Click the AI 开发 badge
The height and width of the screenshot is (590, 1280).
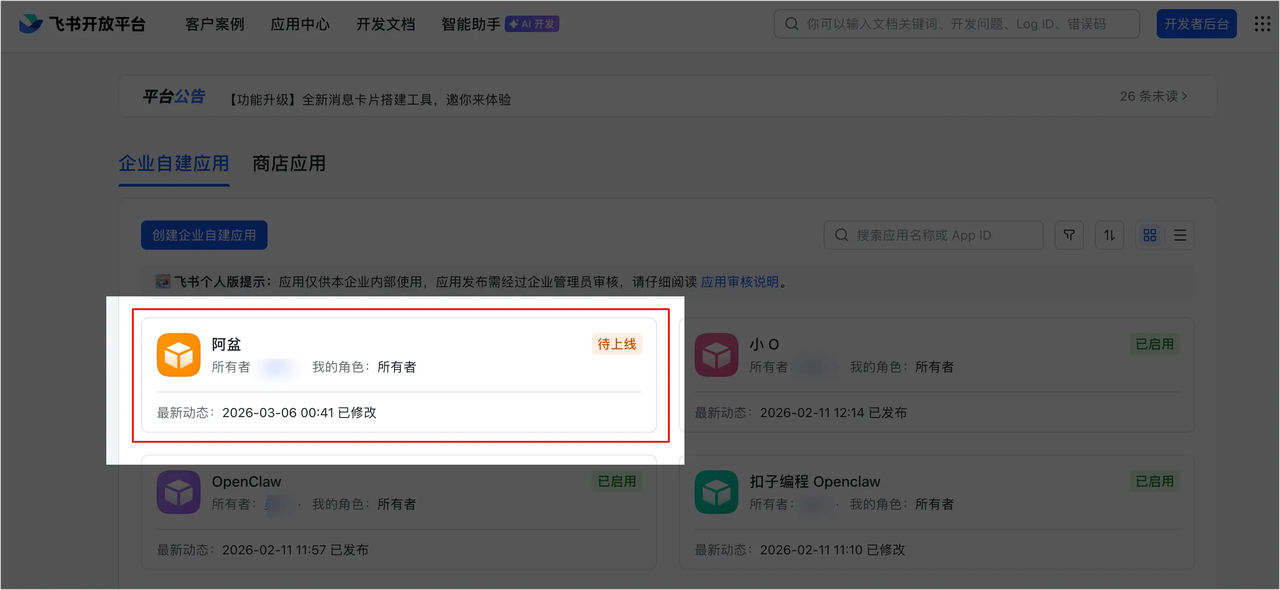(x=532, y=24)
